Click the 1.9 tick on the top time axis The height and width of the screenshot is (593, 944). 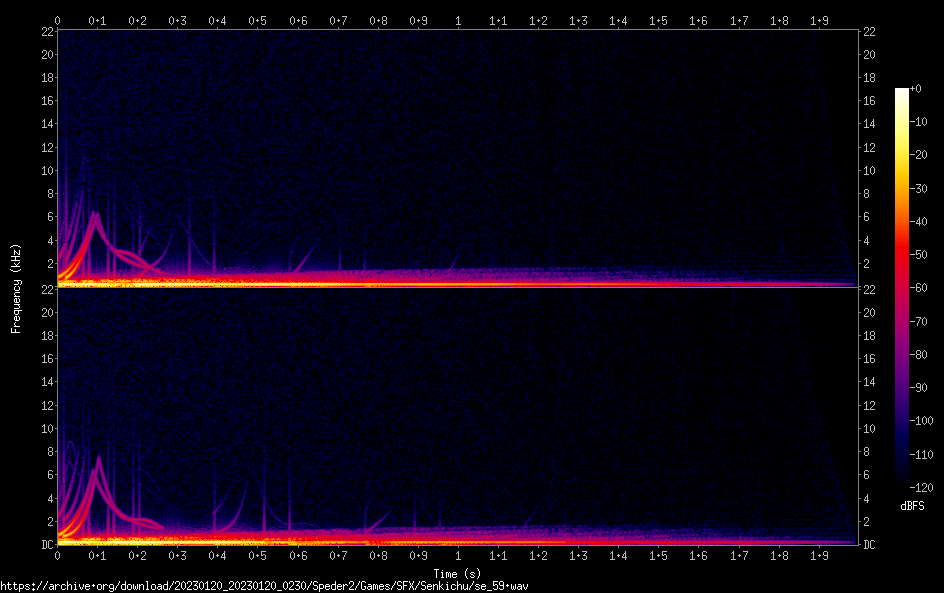pos(818,20)
